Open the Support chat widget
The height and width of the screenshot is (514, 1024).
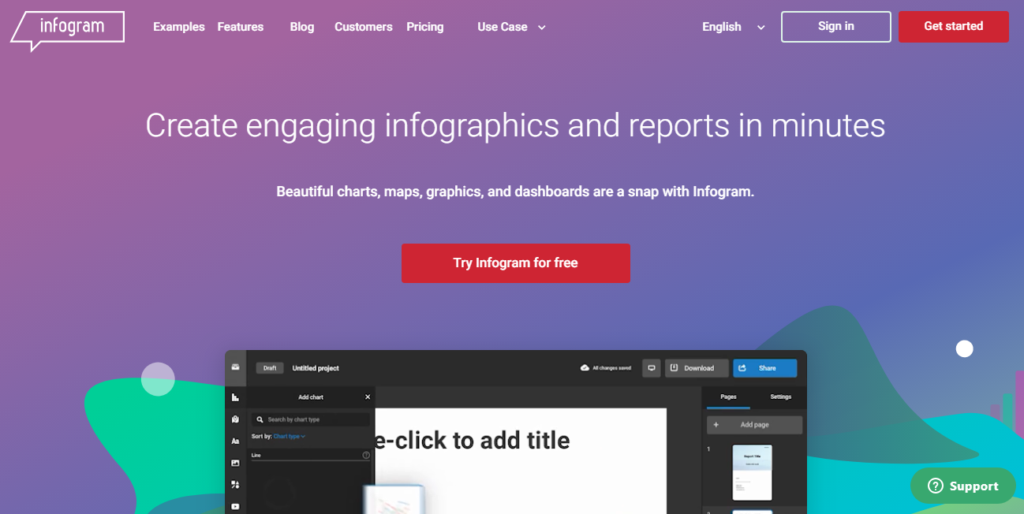[x=963, y=486]
